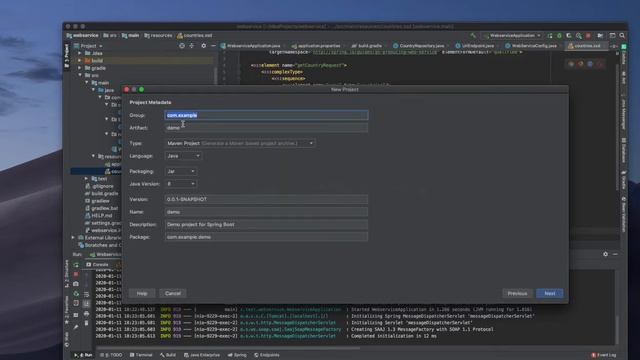The width and height of the screenshot is (640, 360).
Task: Switch to CountryRepository.java editor tab
Action: [x=419, y=46]
